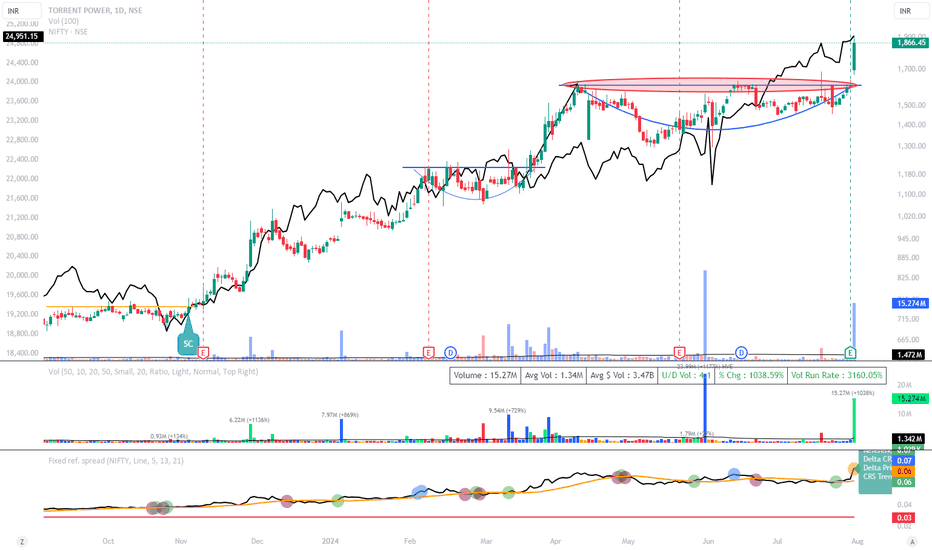Open the dividend D marker in mid-June

pos(741,353)
